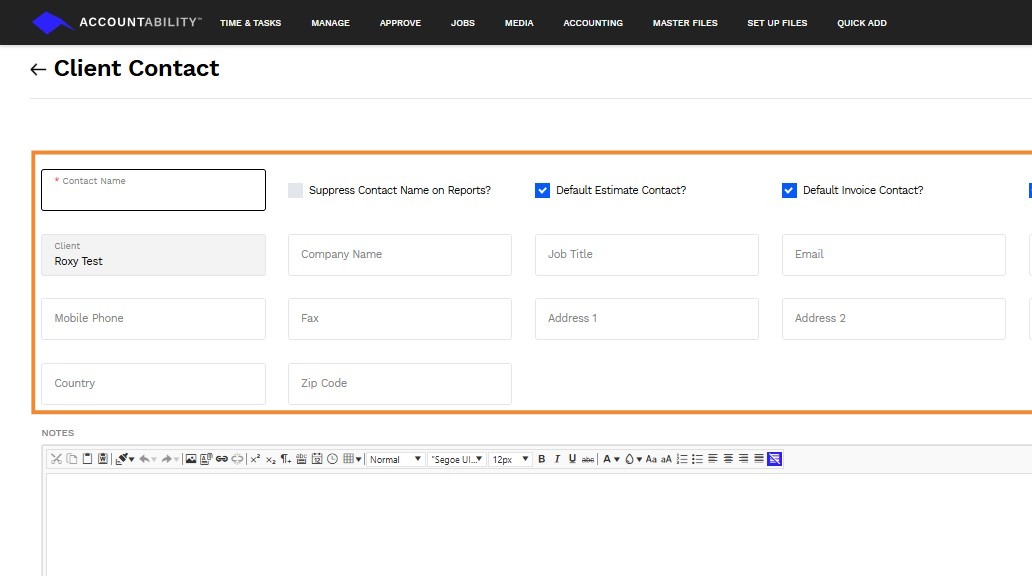Viewport: 1032px width, 576px height.
Task: Click the Company Name field
Action: point(400,255)
